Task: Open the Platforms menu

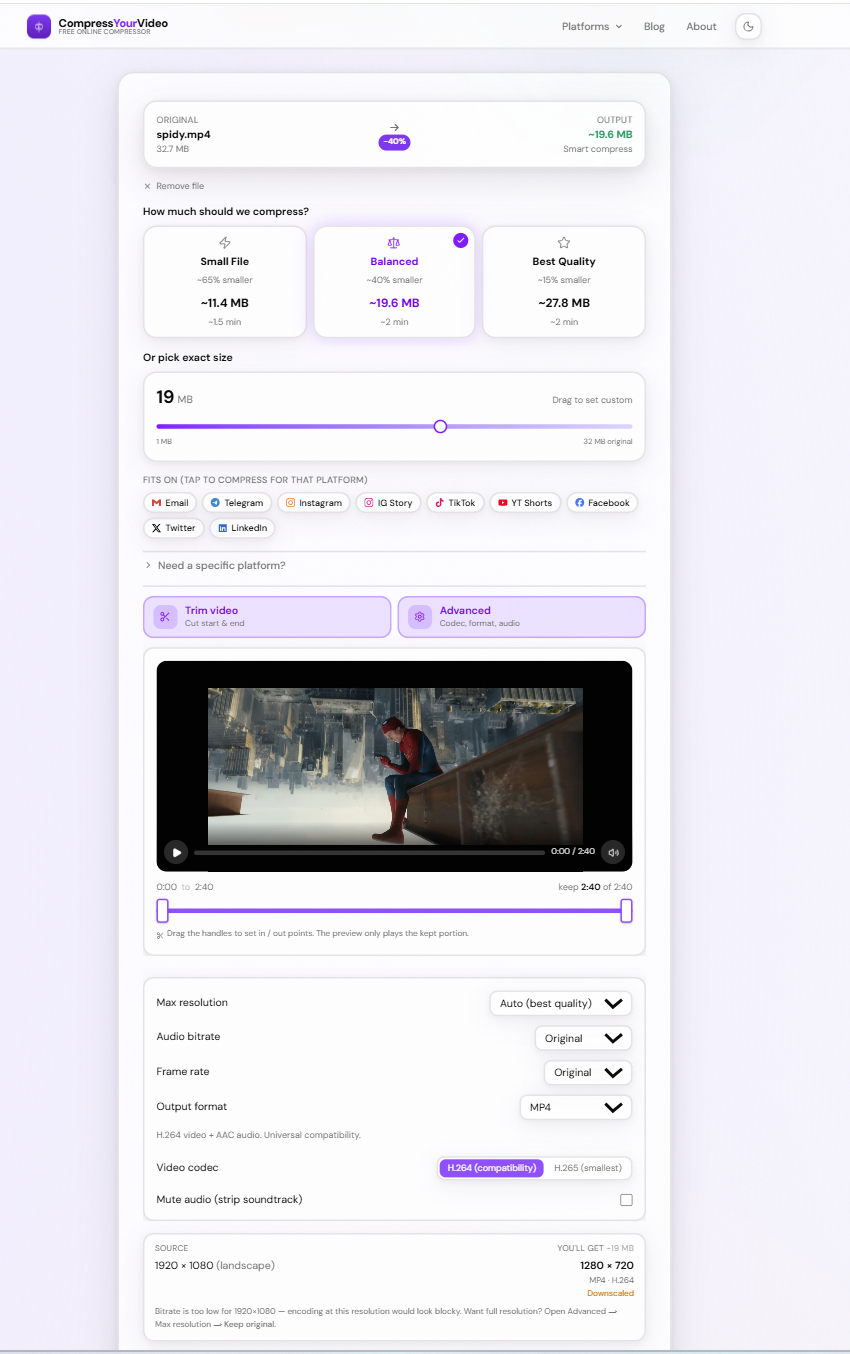Action: coord(590,26)
